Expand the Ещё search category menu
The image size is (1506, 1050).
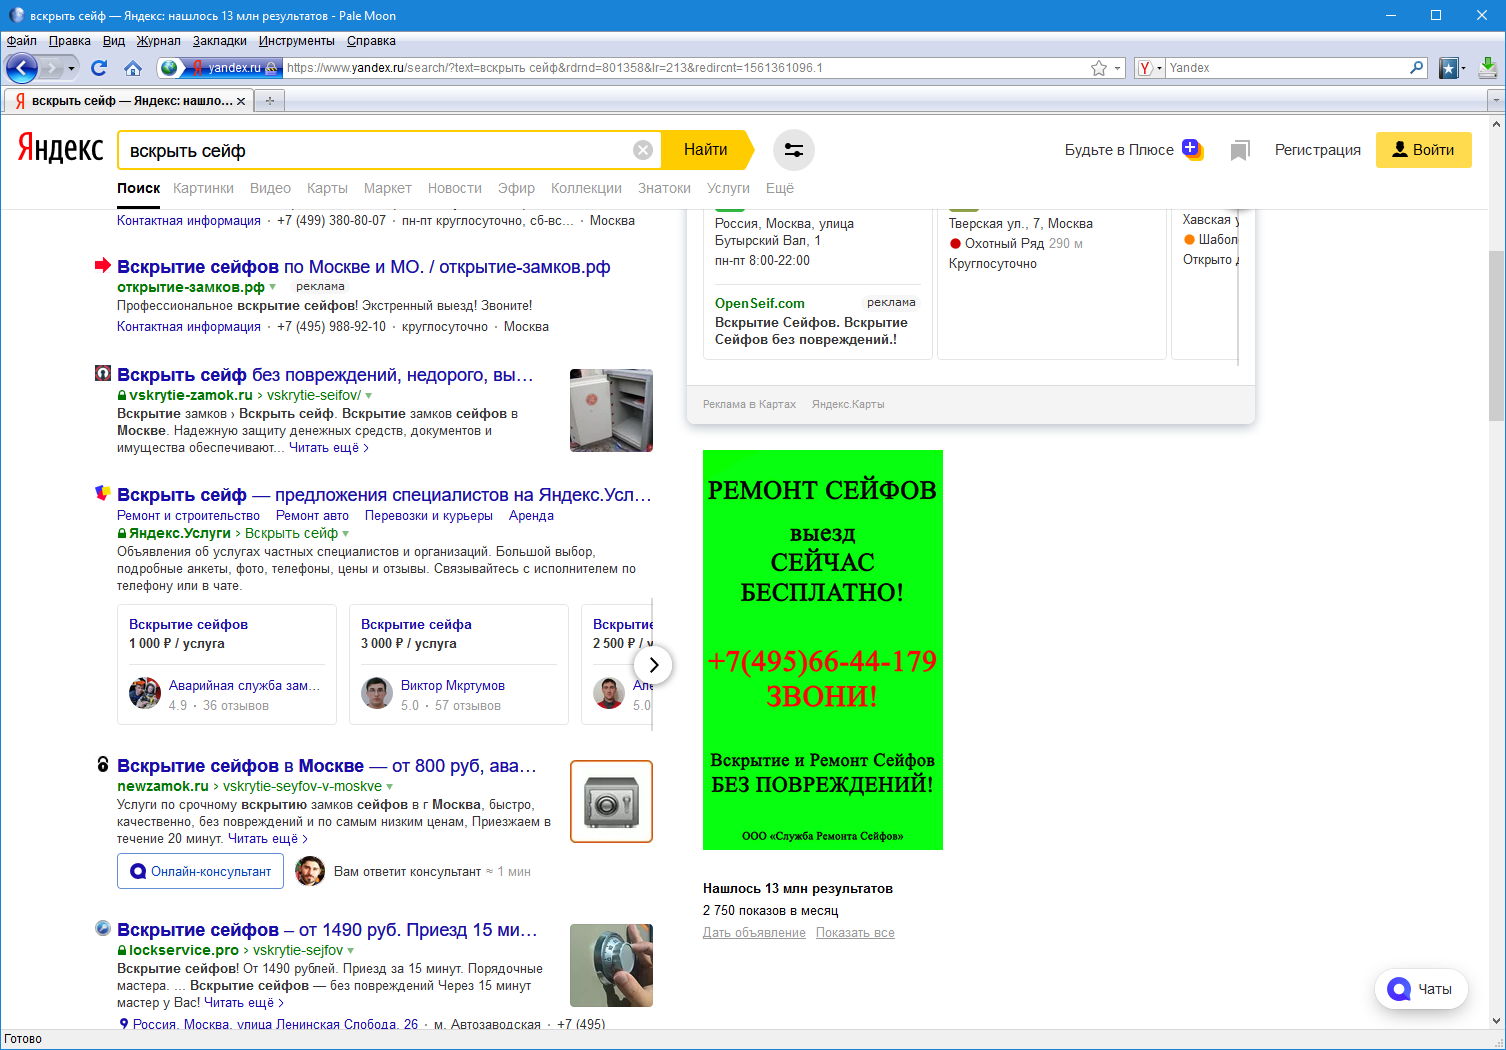pos(779,188)
